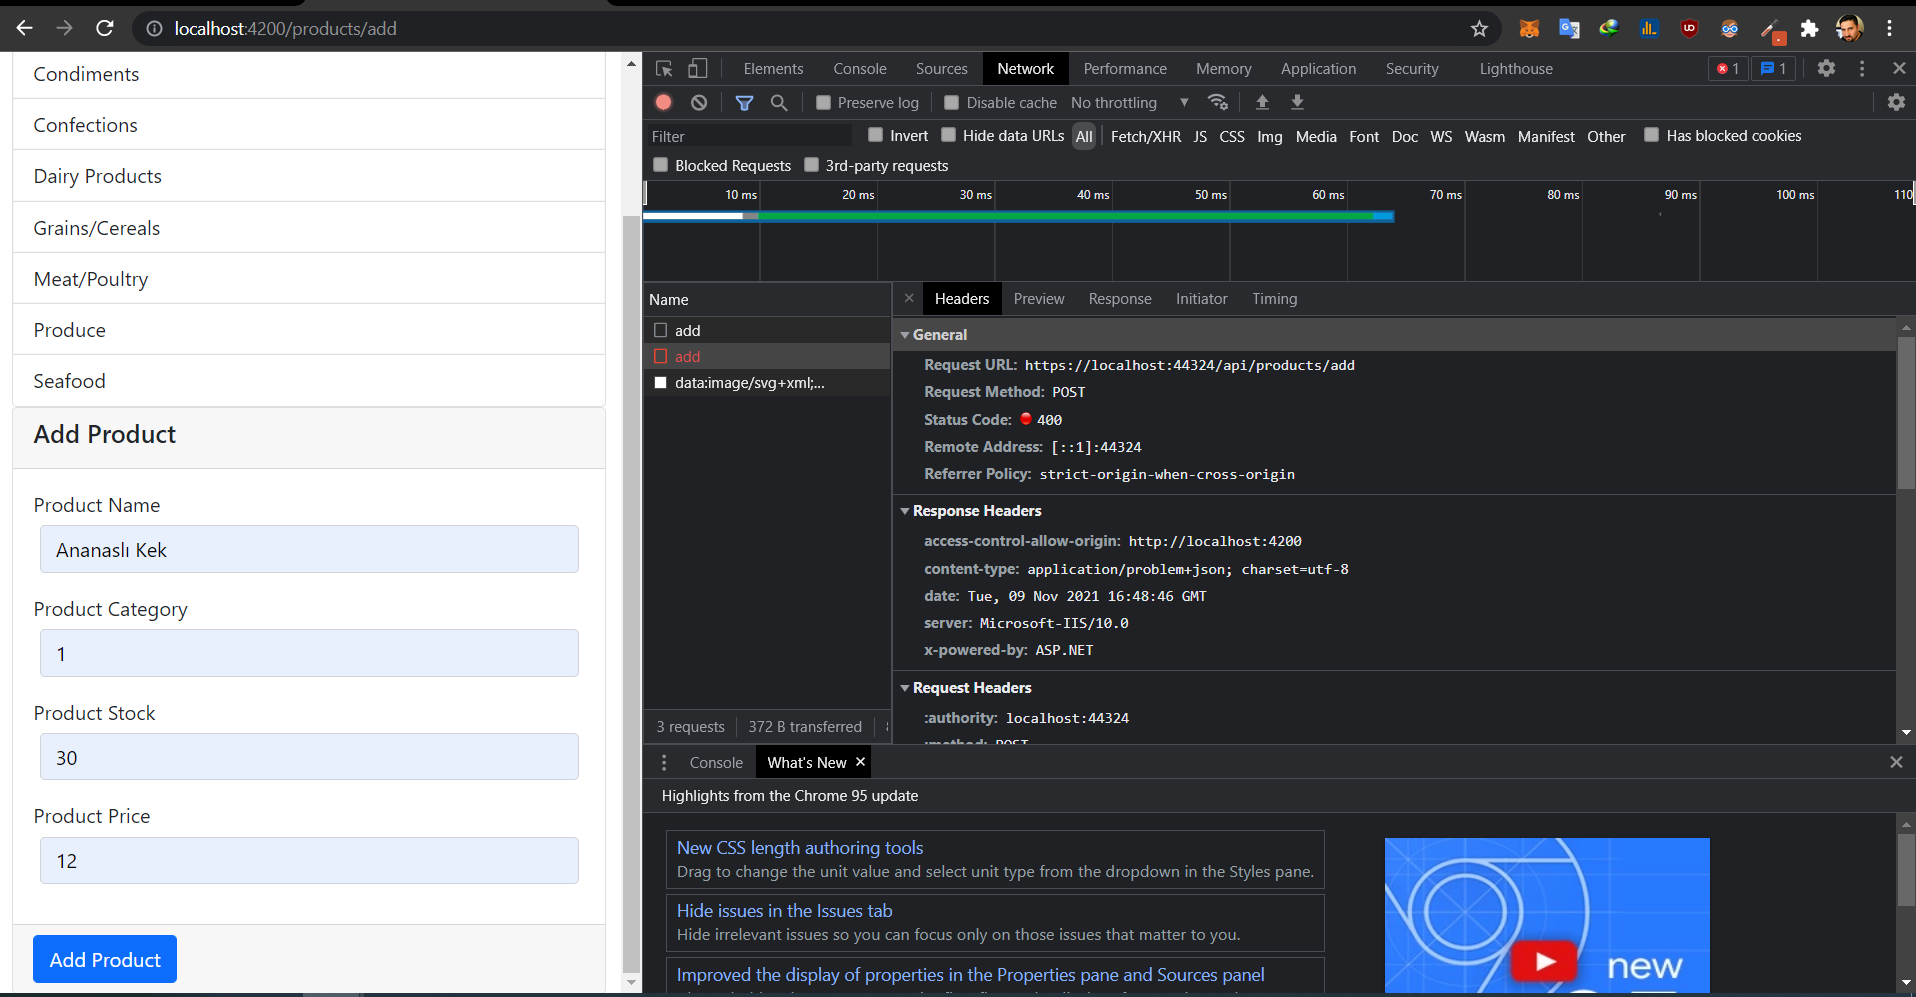
Task: Focus the network Filter text box
Action: [x=750, y=136]
